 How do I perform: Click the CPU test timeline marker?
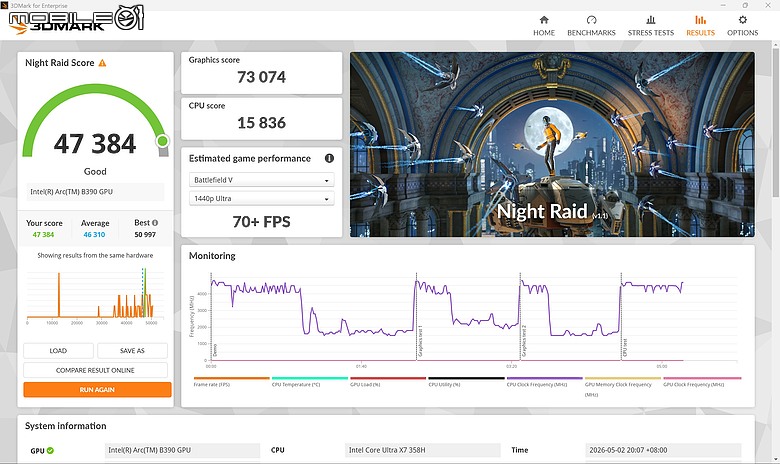pos(625,348)
